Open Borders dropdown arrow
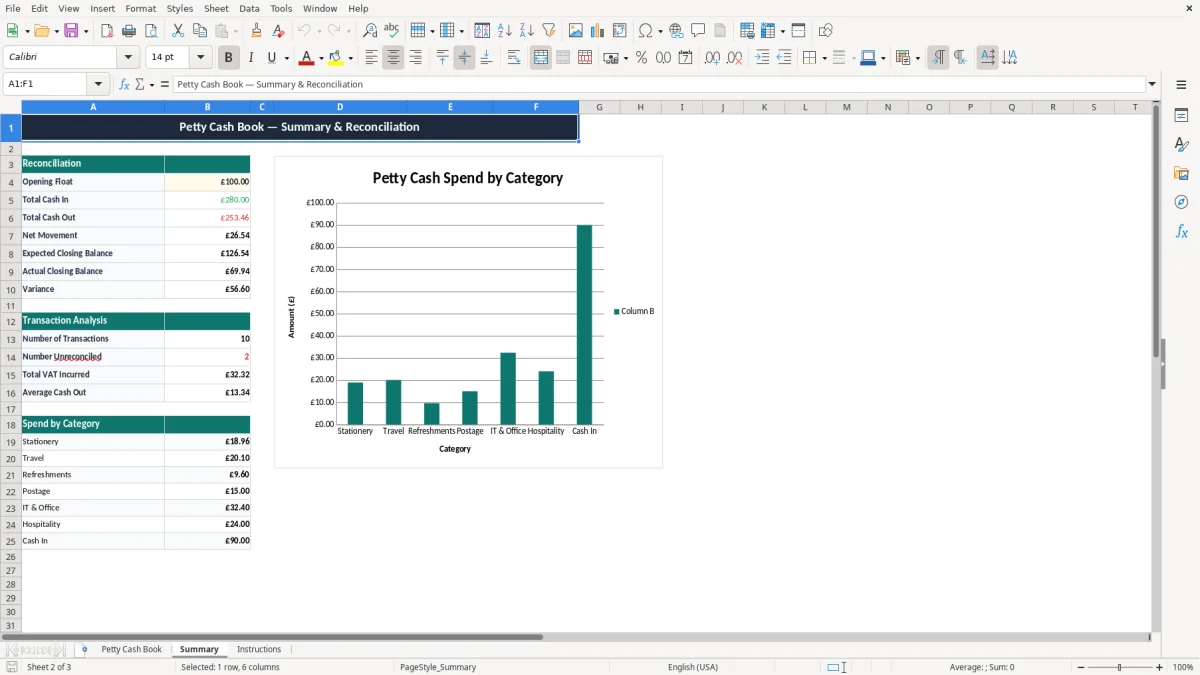Image resolution: width=1200 pixels, height=675 pixels. 824,58
